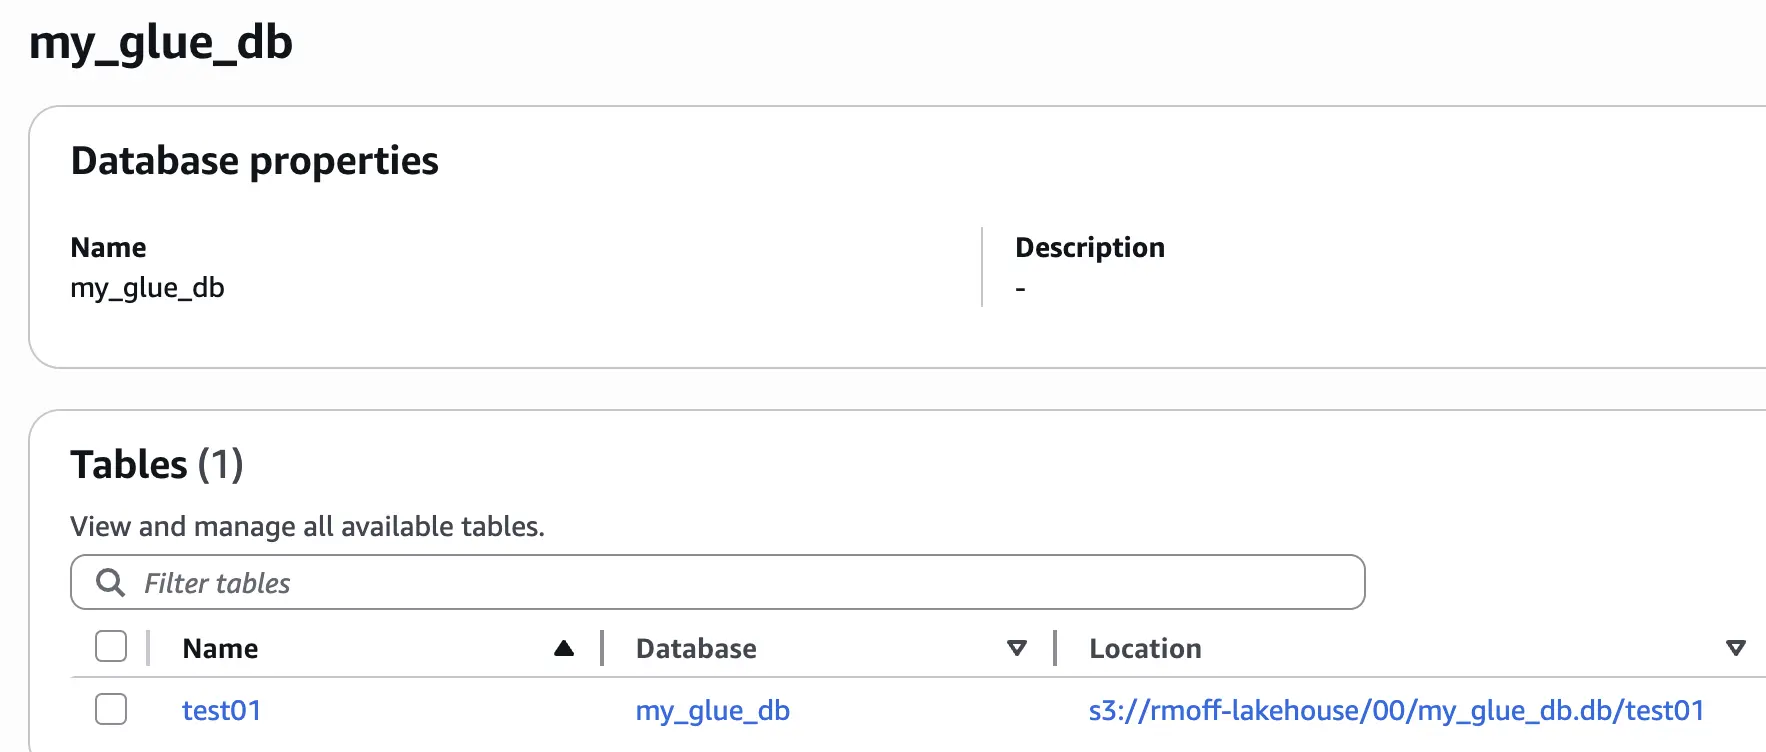Tick the select-all checkbox in the table header

[x=111, y=647]
